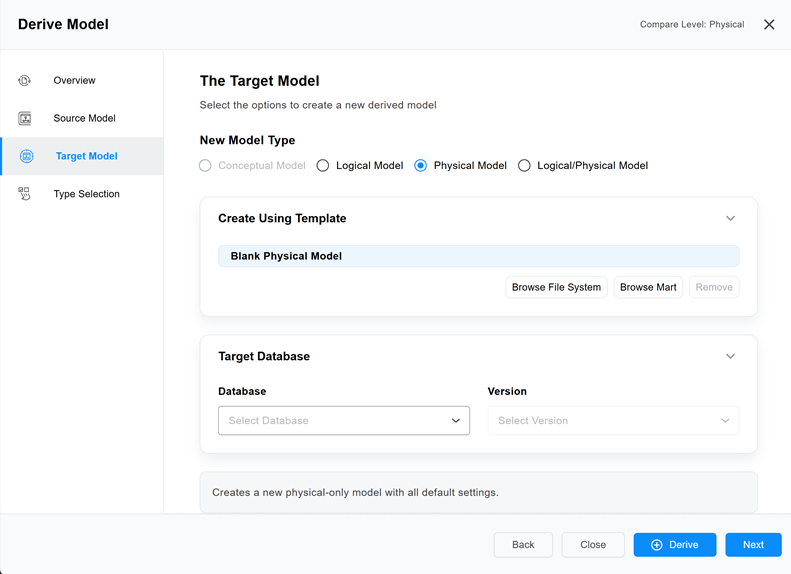Click the Create Using Template heading
Screen dimensions: 791x574
pos(282,218)
